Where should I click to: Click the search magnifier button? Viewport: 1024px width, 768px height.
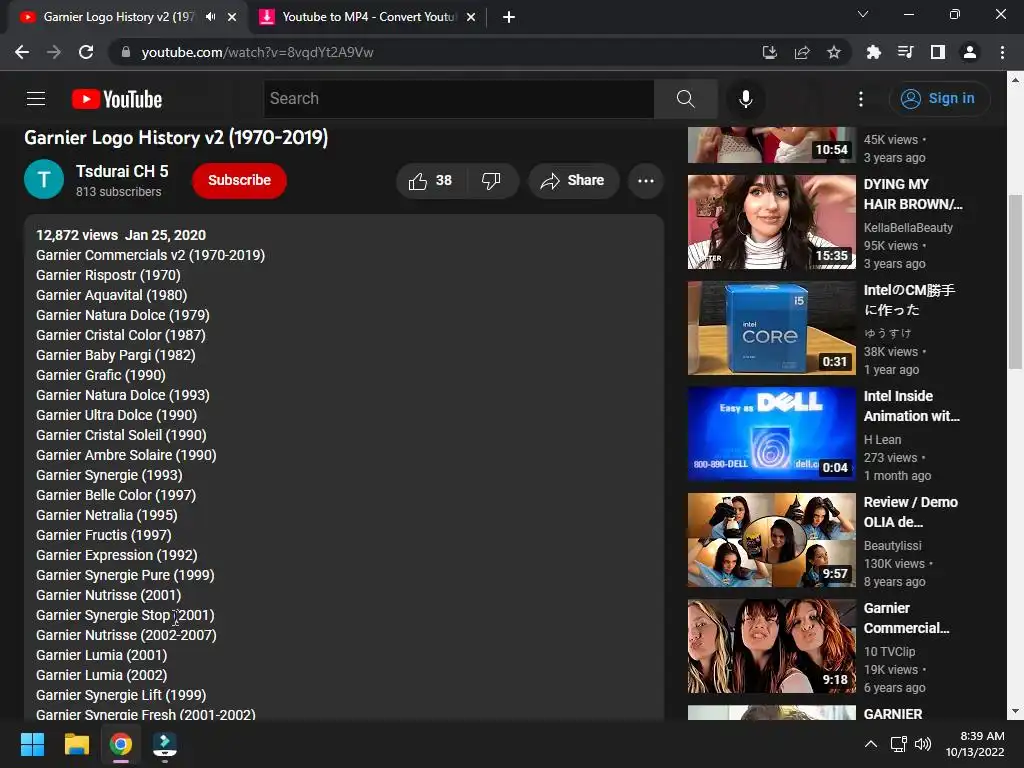[685, 99]
